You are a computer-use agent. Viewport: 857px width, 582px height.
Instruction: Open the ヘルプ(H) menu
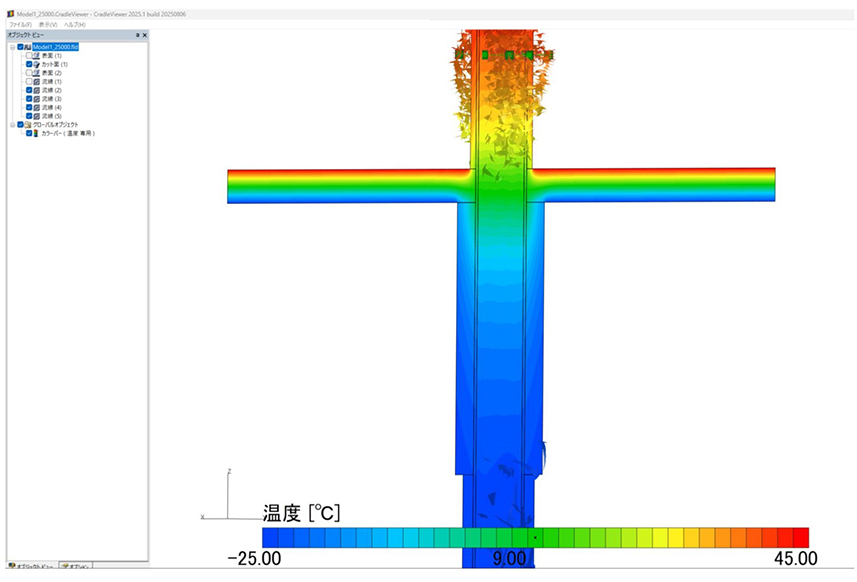coord(75,24)
